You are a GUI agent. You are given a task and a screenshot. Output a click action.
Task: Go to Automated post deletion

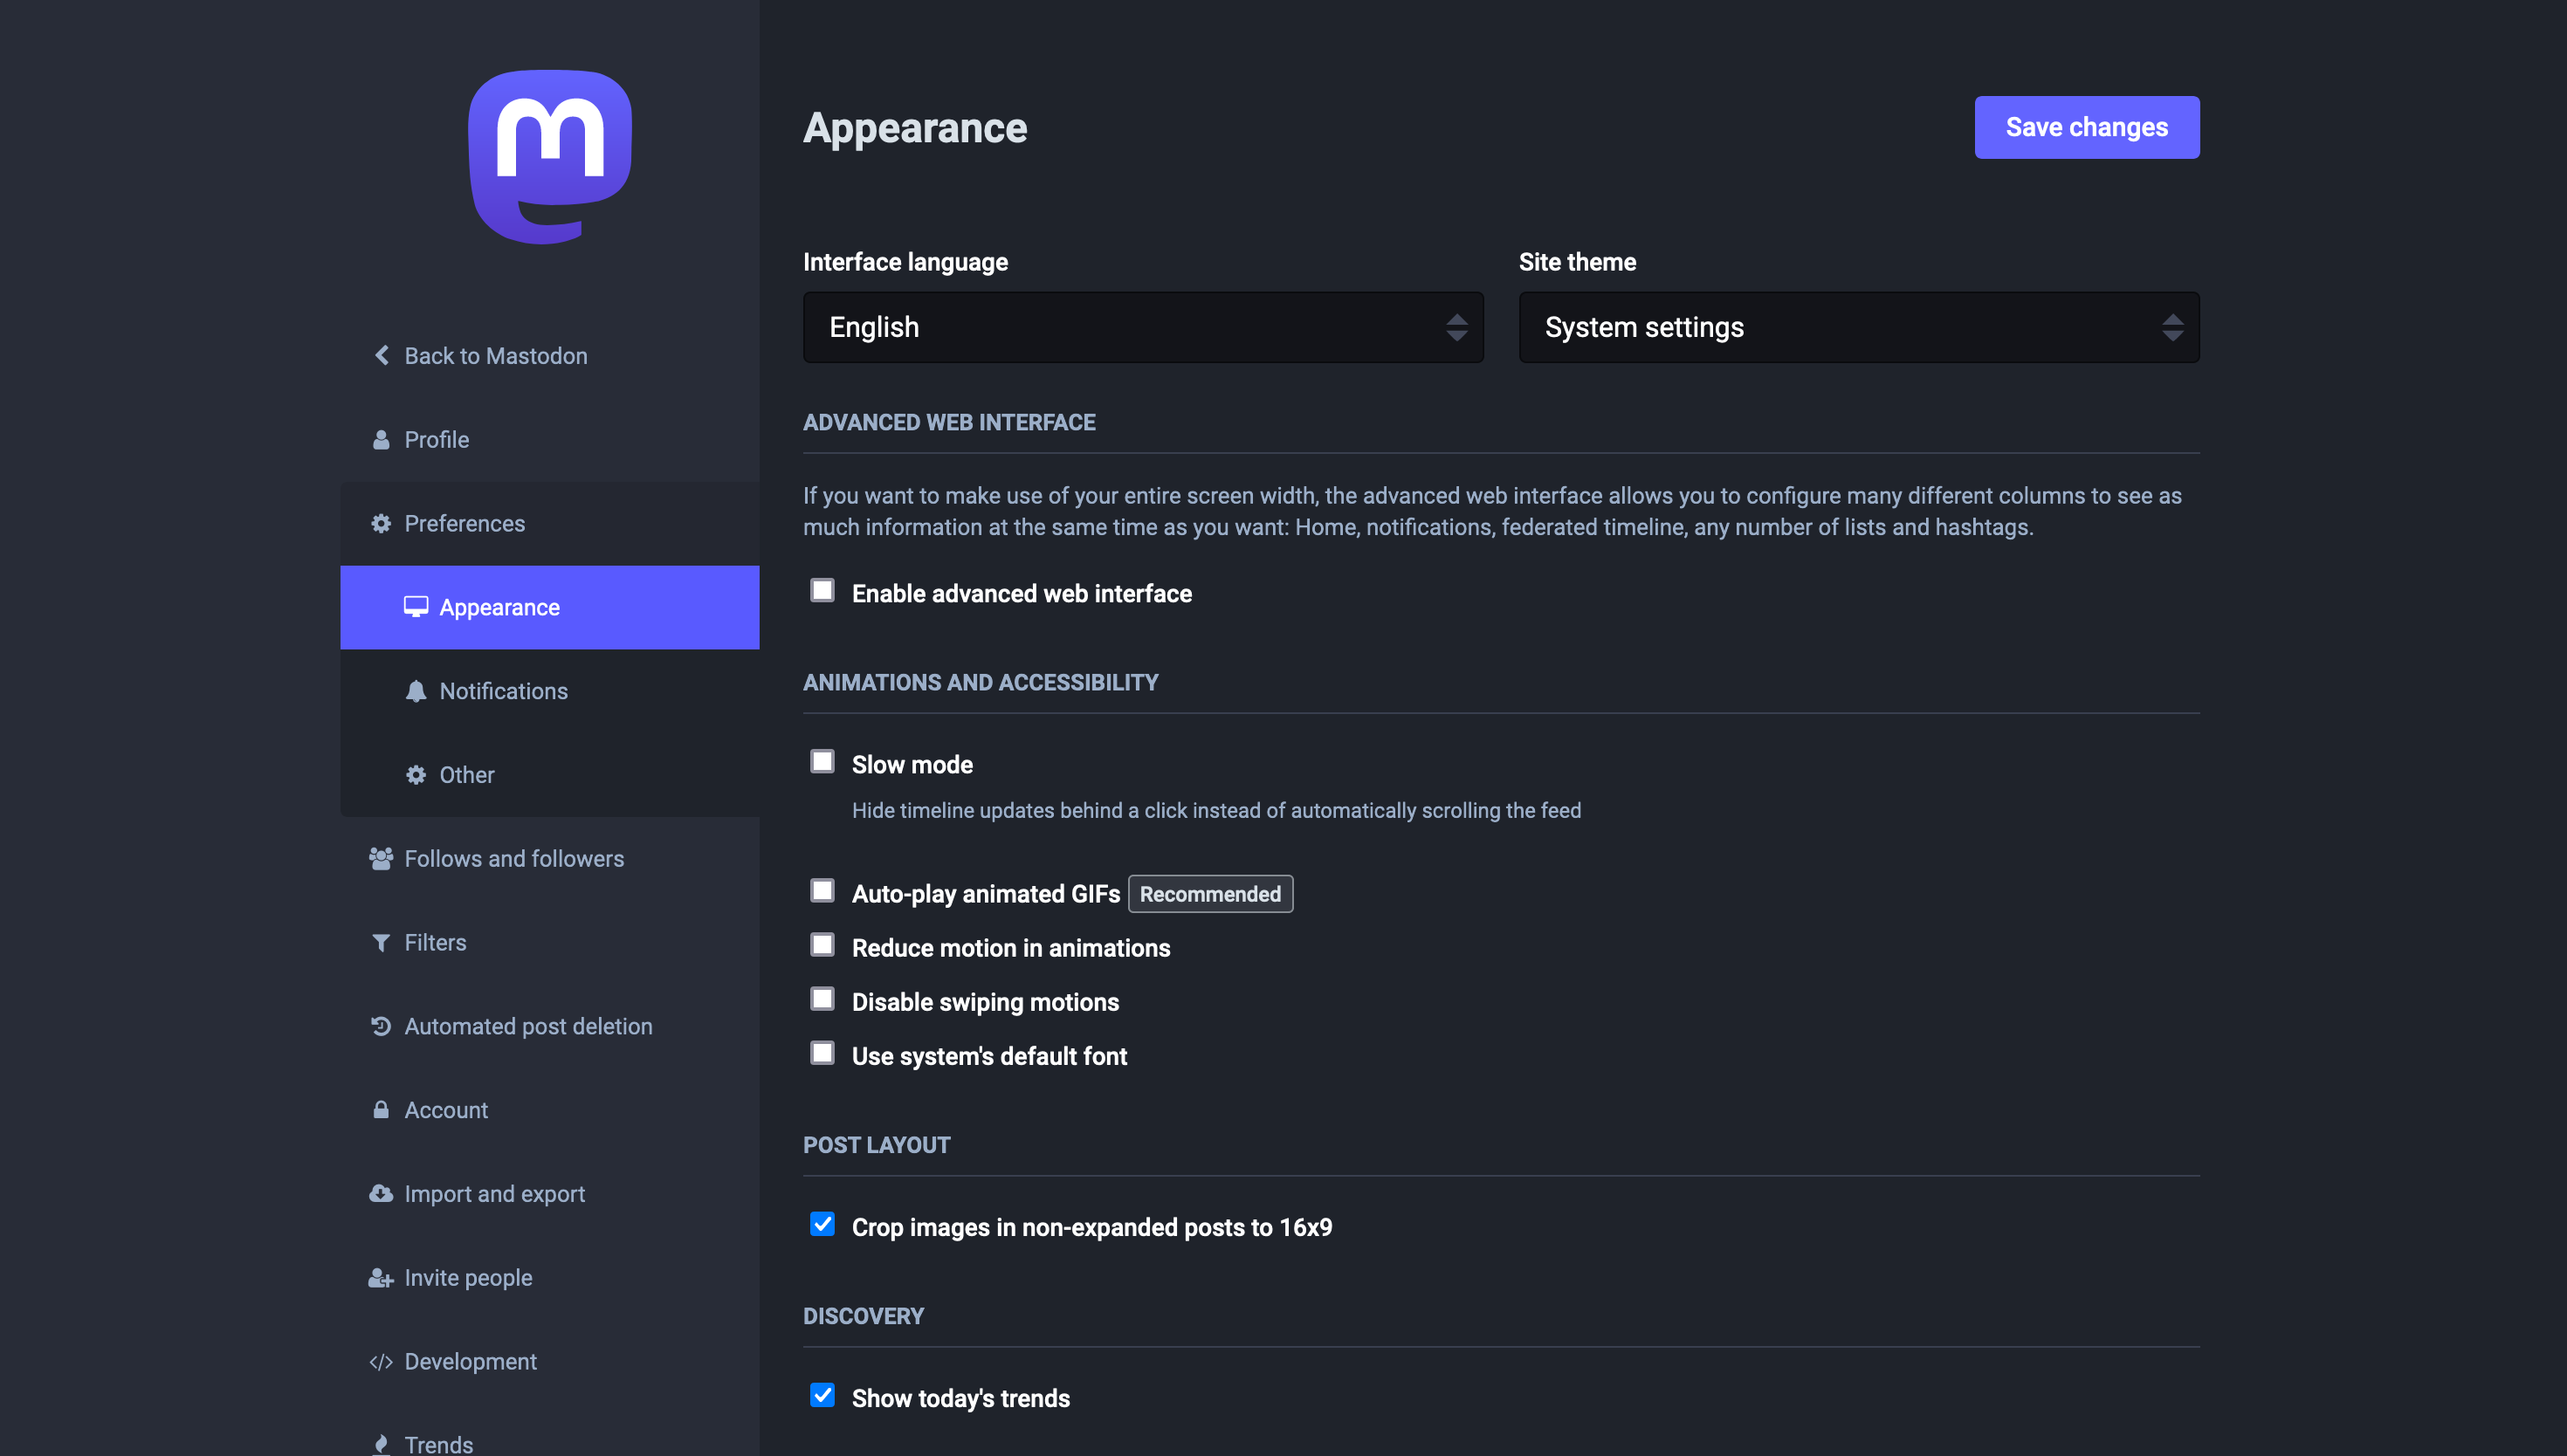point(528,1027)
